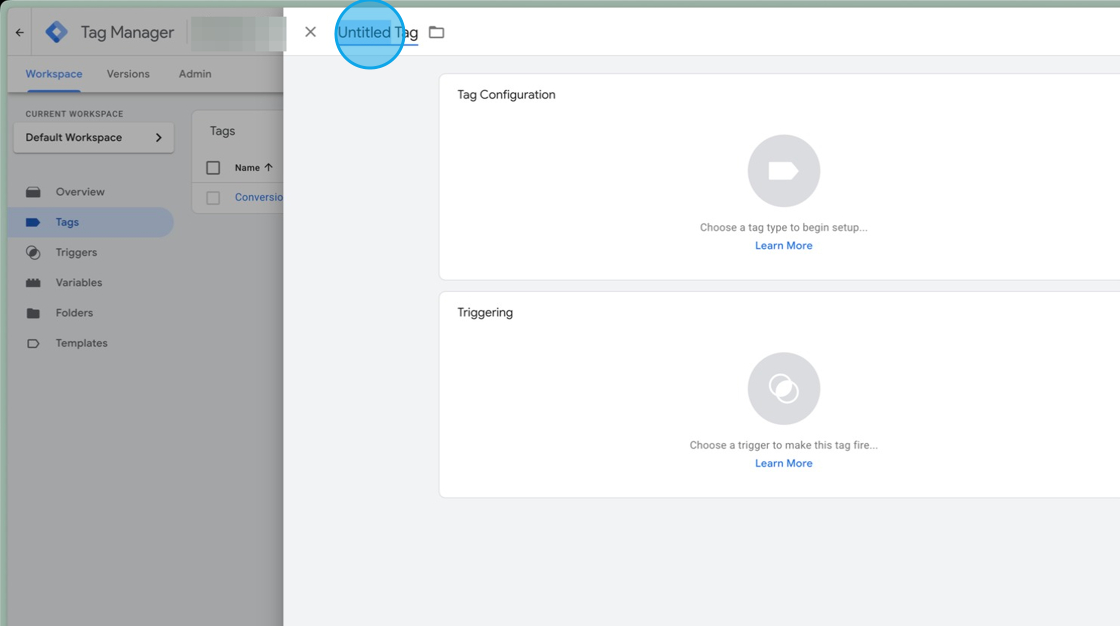Toggle the select-all checkbox in Tags list
This screenshot has width=1120, height=626.
coord(212,167)
